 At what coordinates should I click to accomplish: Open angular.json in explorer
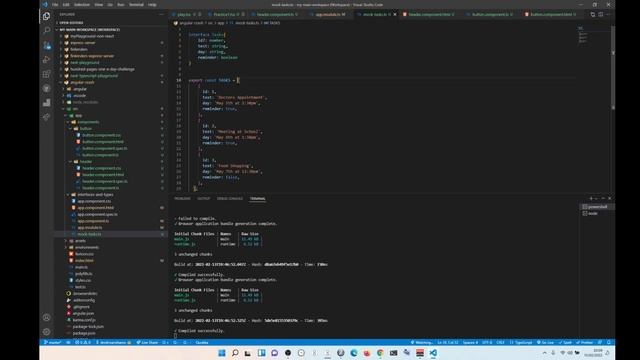click(83, 313)
